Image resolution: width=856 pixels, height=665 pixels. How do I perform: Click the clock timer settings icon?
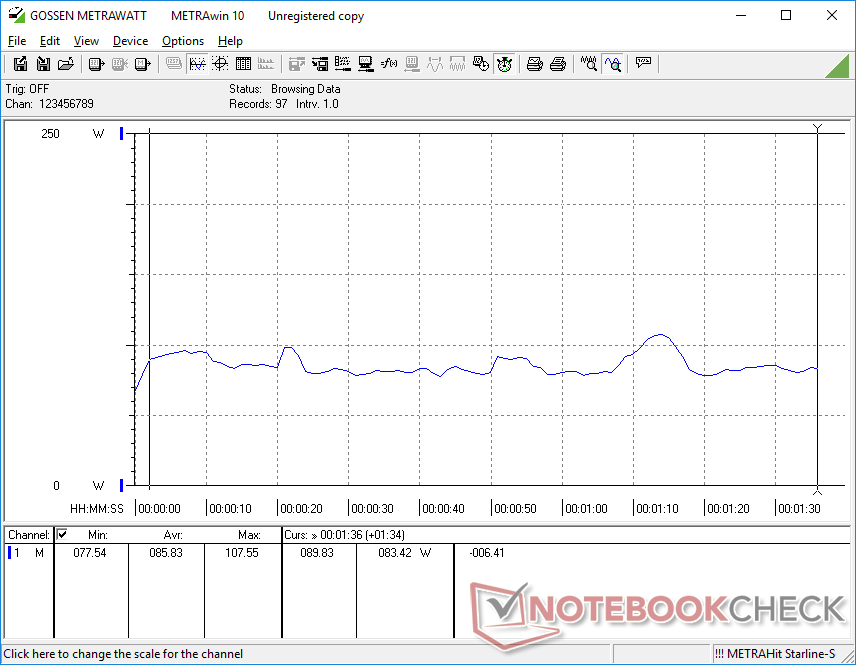pos(480,64)
